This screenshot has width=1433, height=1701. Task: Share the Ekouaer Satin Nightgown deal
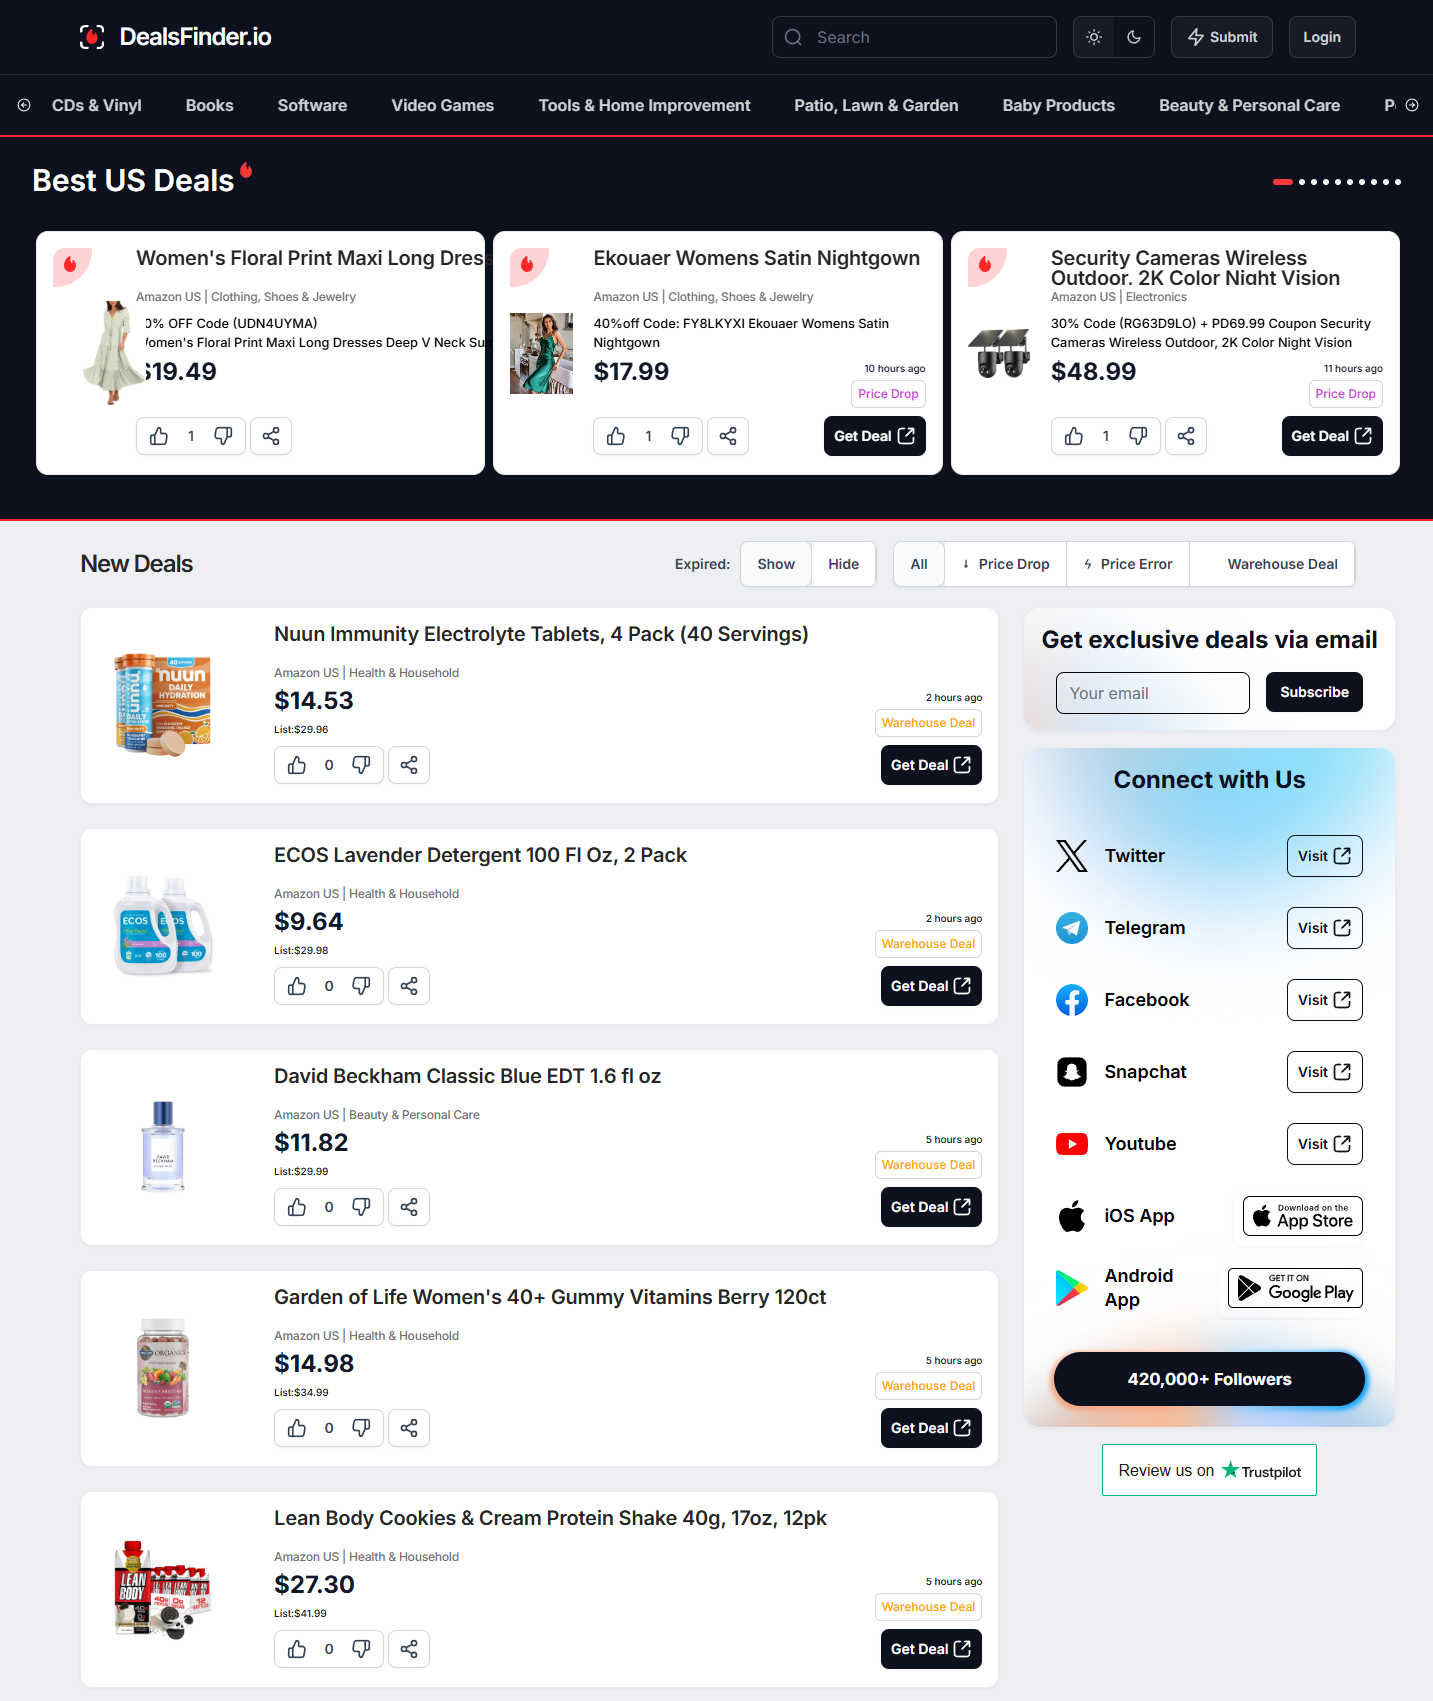[x=728, y=436]
